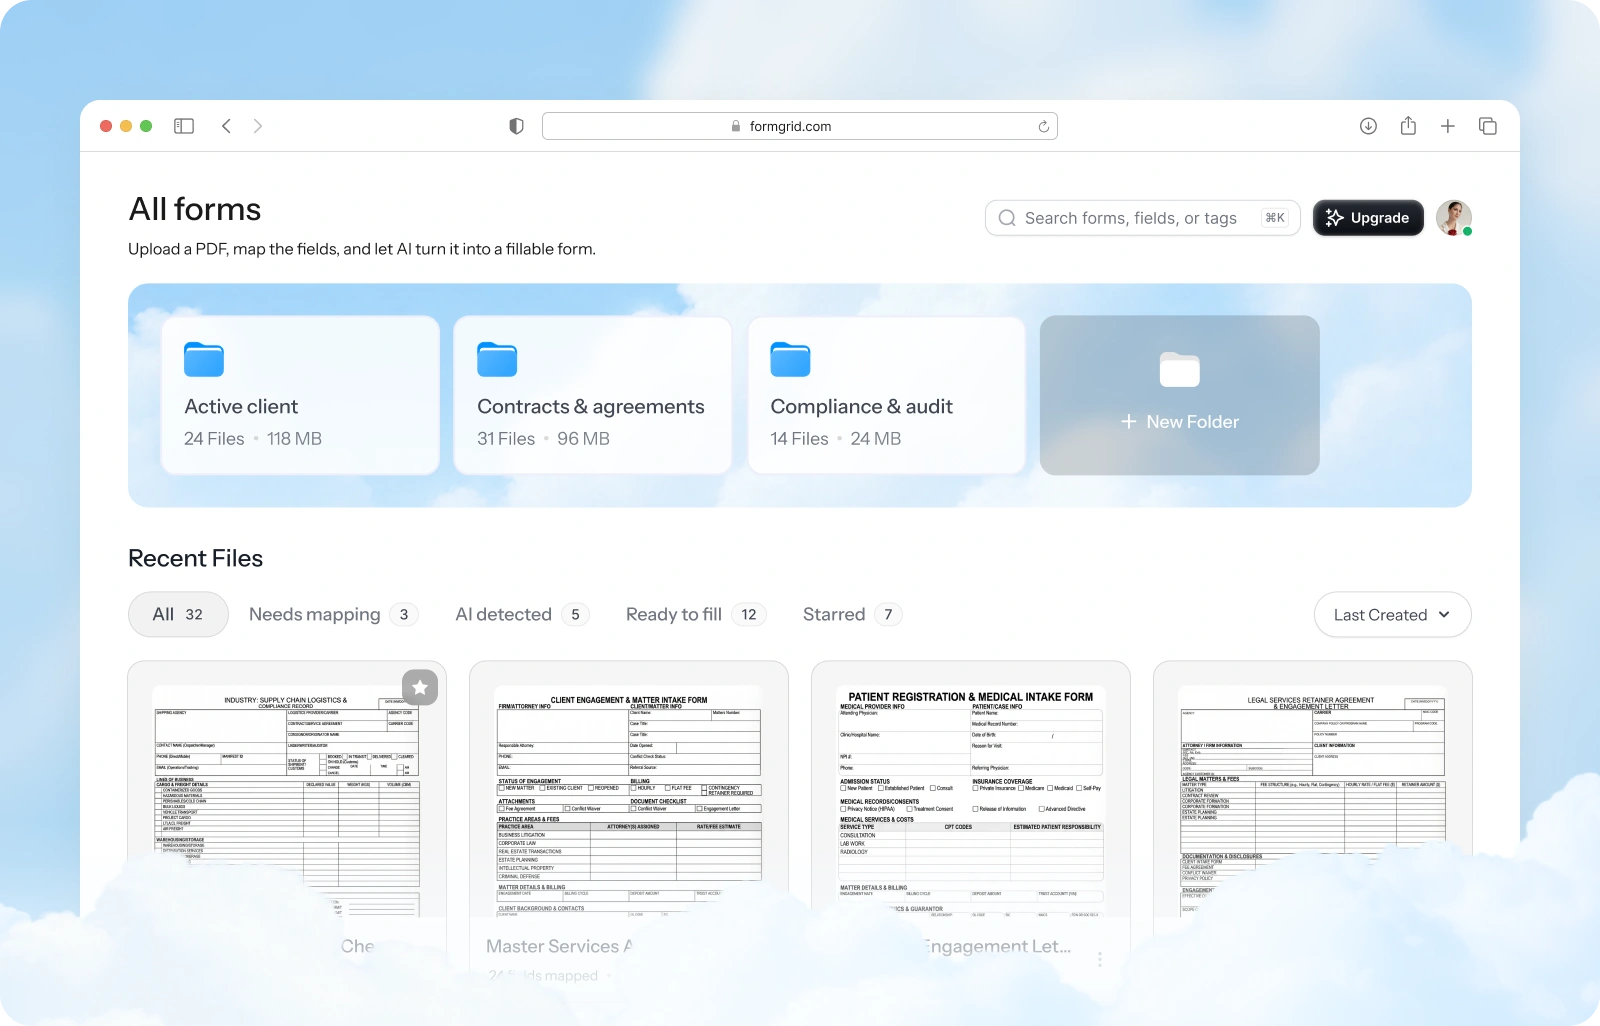Show the tab overview icon
1600x1026 pixels.
[x=1488, y=126]
